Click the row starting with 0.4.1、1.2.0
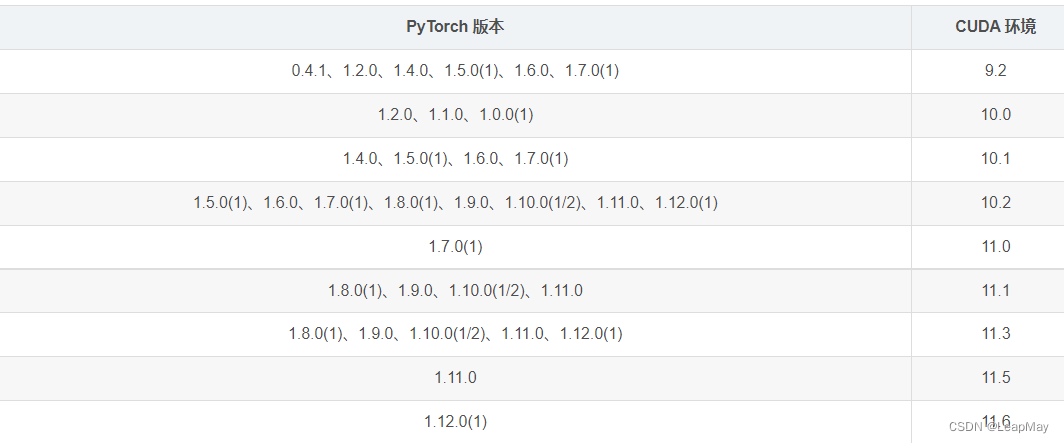The height and width of the screenshot is (443, 1064). 455,71
